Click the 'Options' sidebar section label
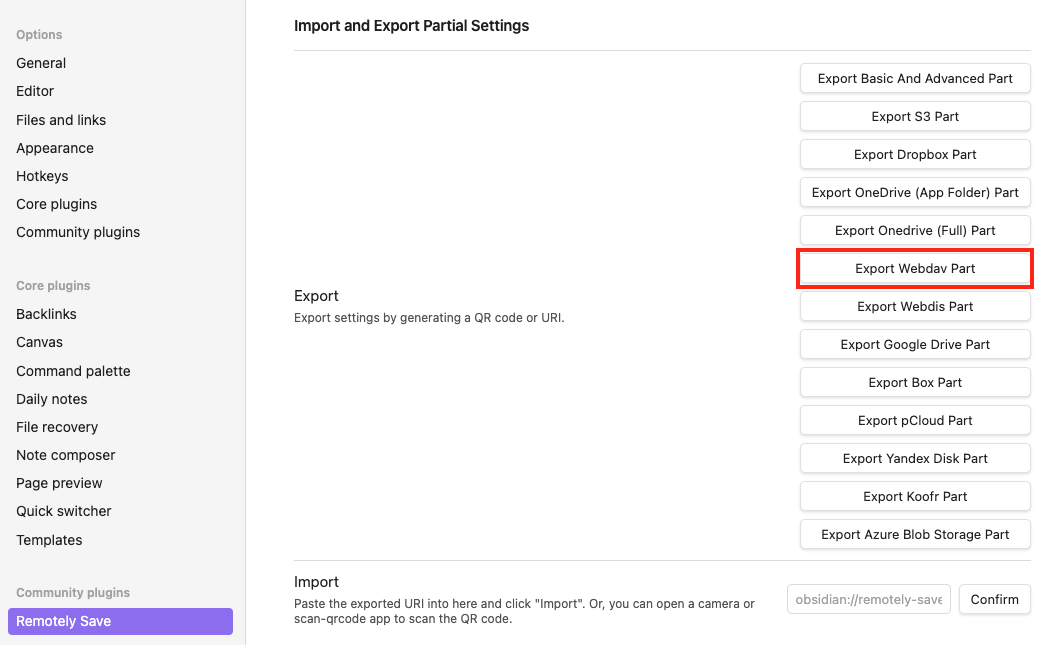Image resolution: width=1063 pixels, height=645 pixels. click(x=39, y=35)
